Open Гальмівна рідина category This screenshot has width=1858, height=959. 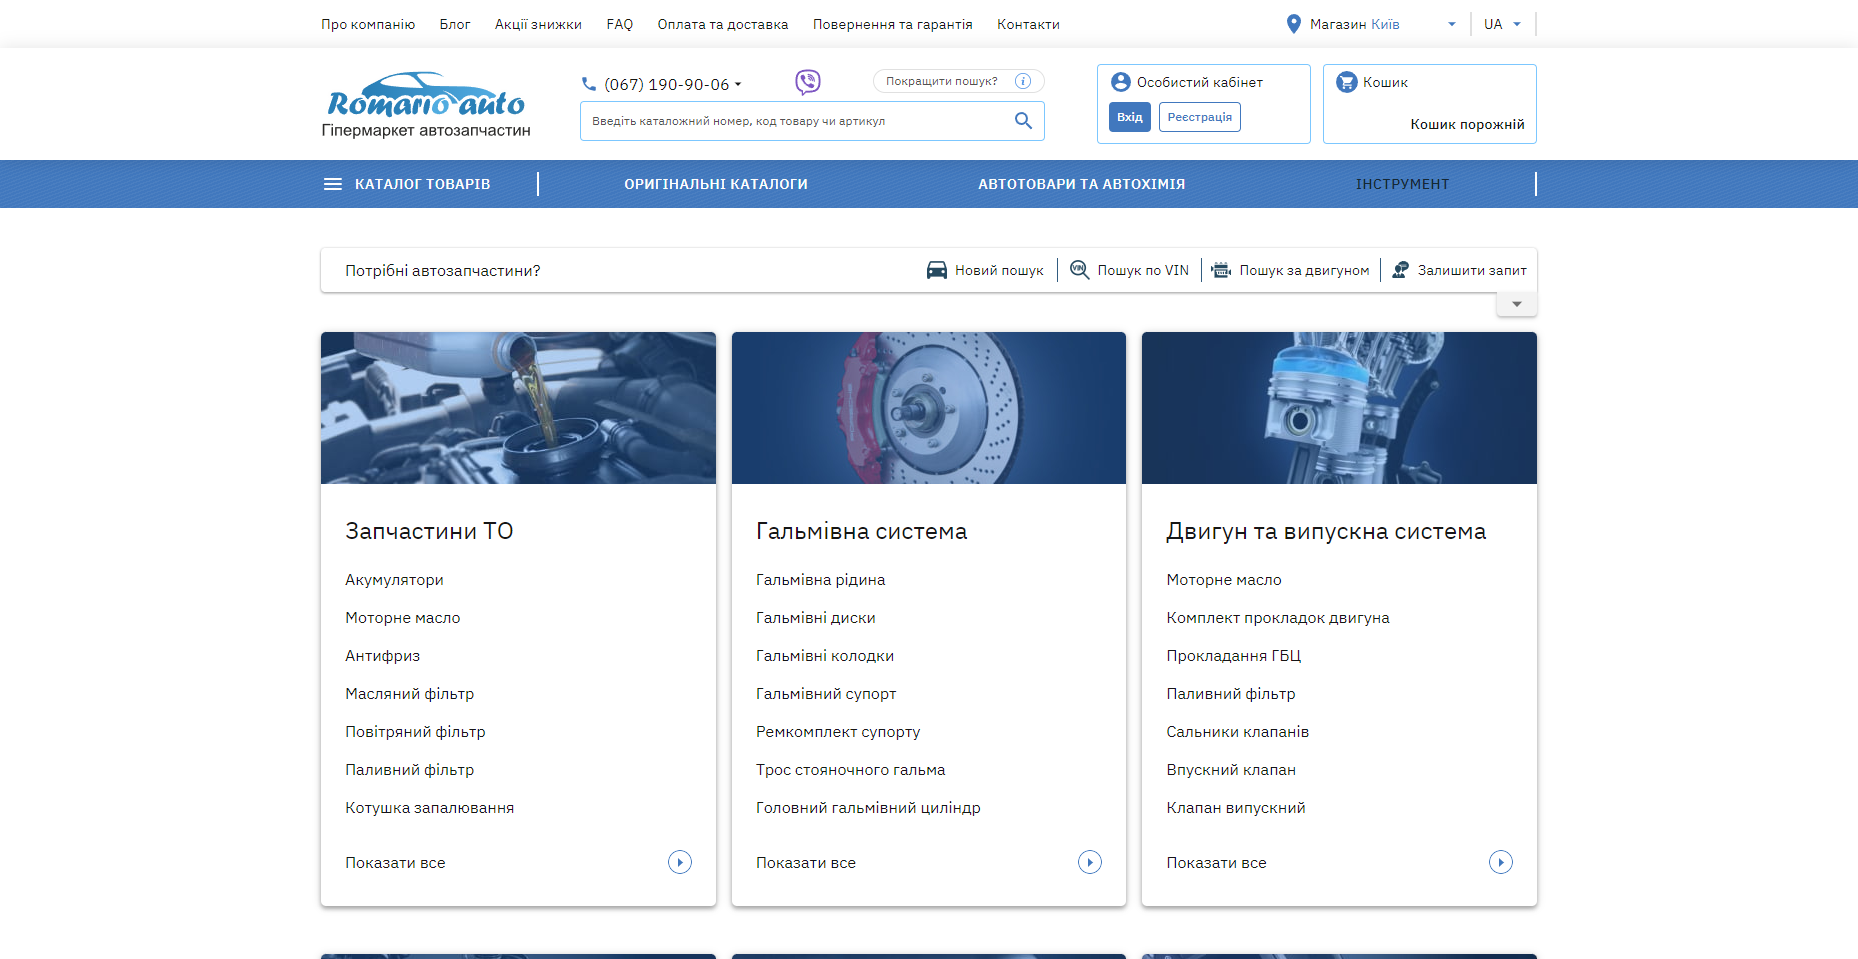821,580
